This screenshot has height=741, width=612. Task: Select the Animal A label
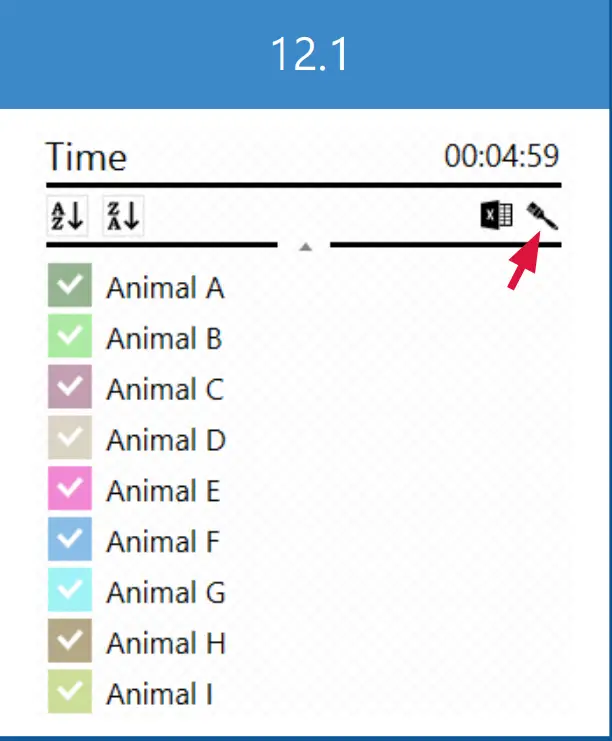point(165,288)
